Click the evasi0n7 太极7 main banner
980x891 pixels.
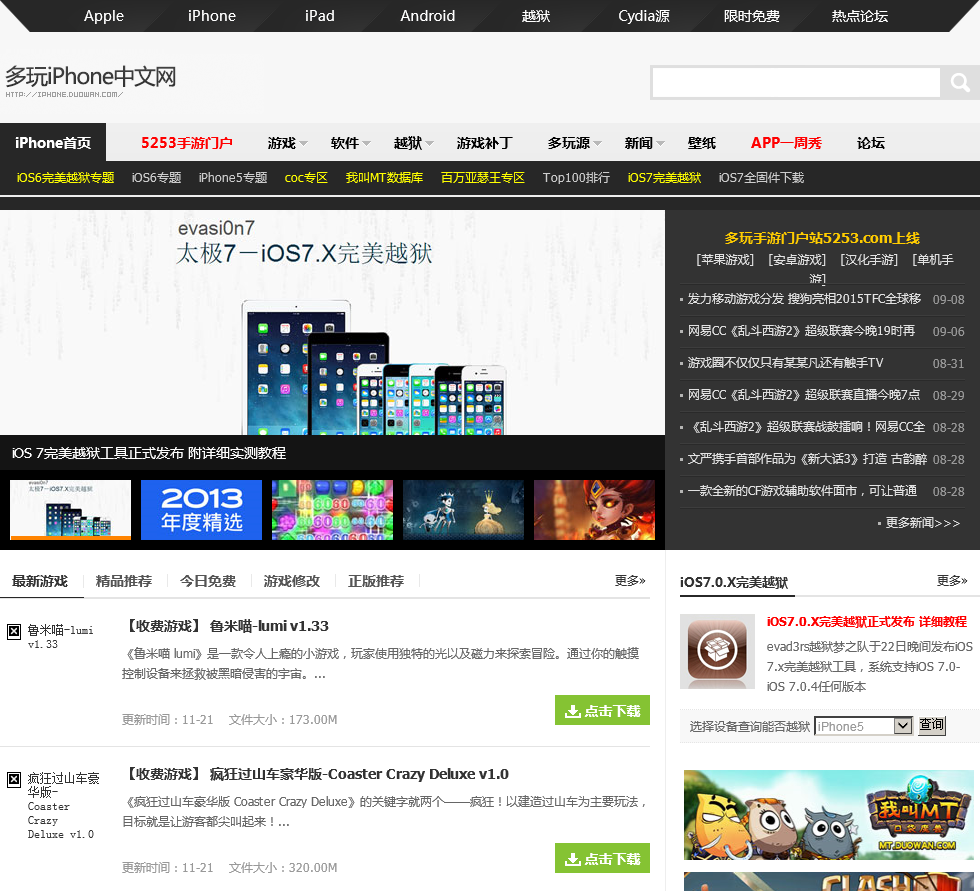[332, 322]
